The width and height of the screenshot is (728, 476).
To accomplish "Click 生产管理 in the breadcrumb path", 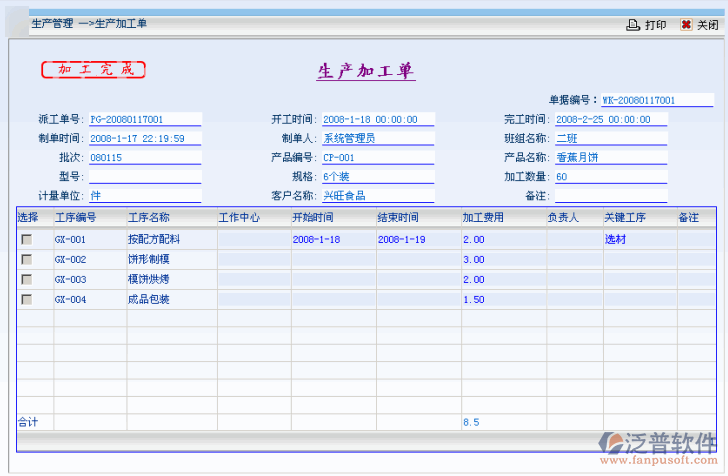I will (52, 23).
